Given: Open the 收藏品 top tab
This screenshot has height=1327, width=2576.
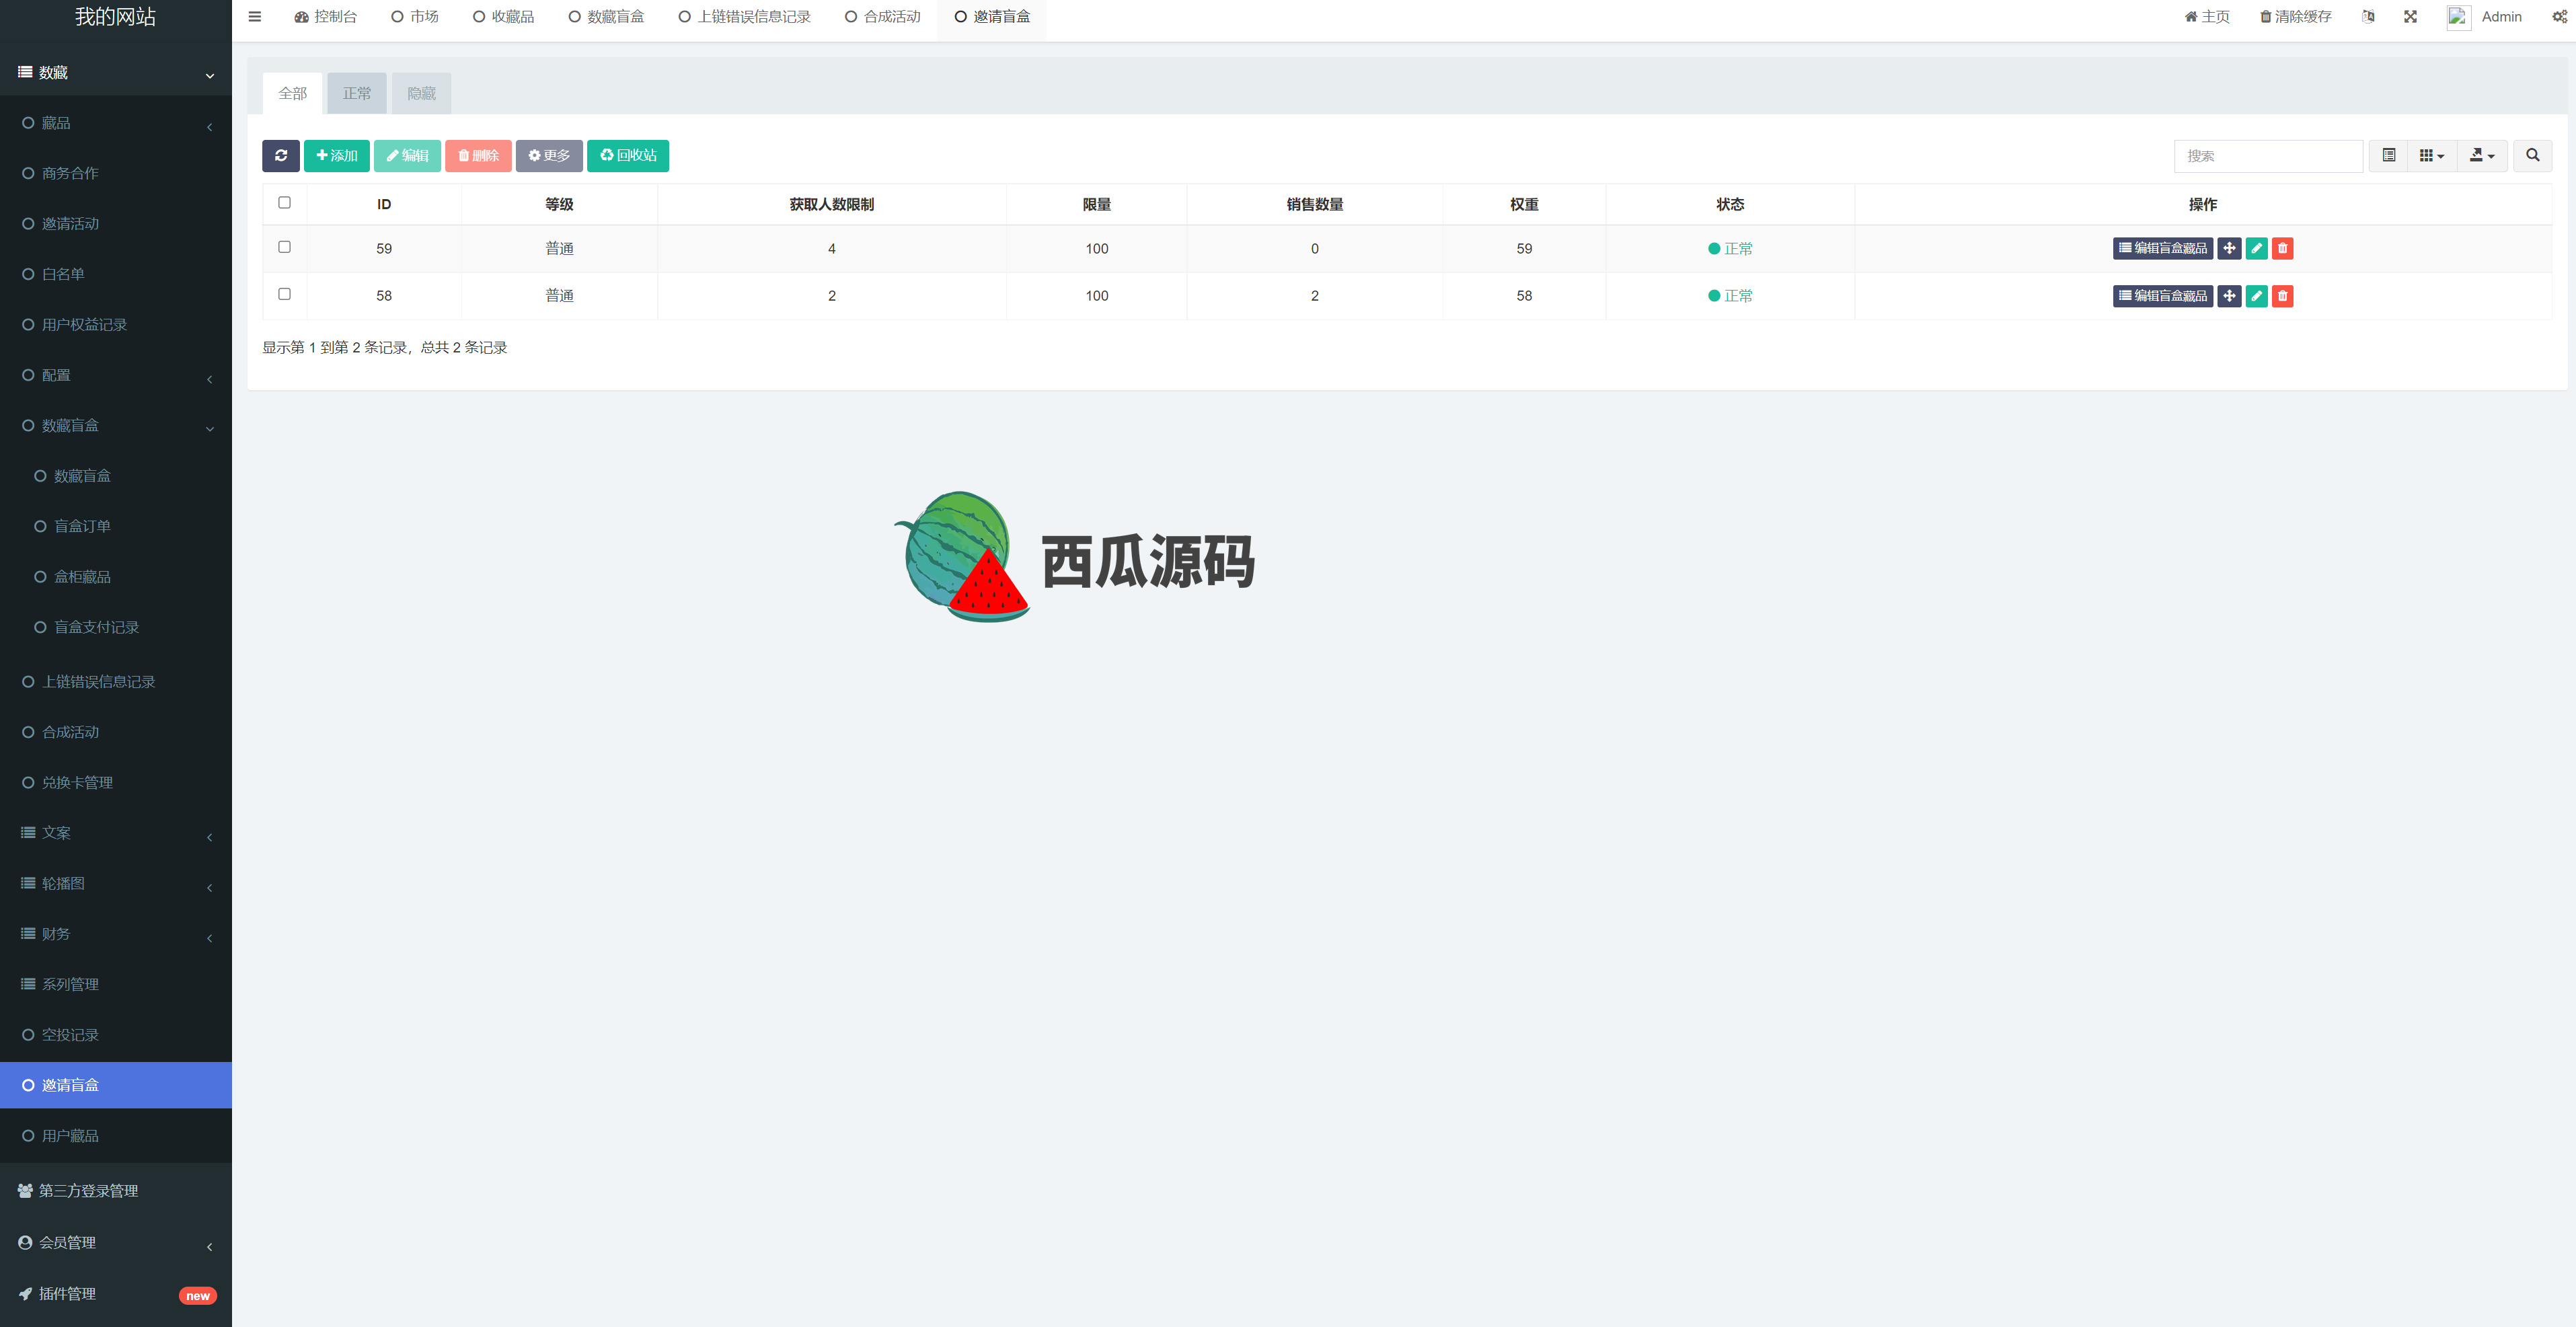Looking at the screenshot, I should pos(504,17).
